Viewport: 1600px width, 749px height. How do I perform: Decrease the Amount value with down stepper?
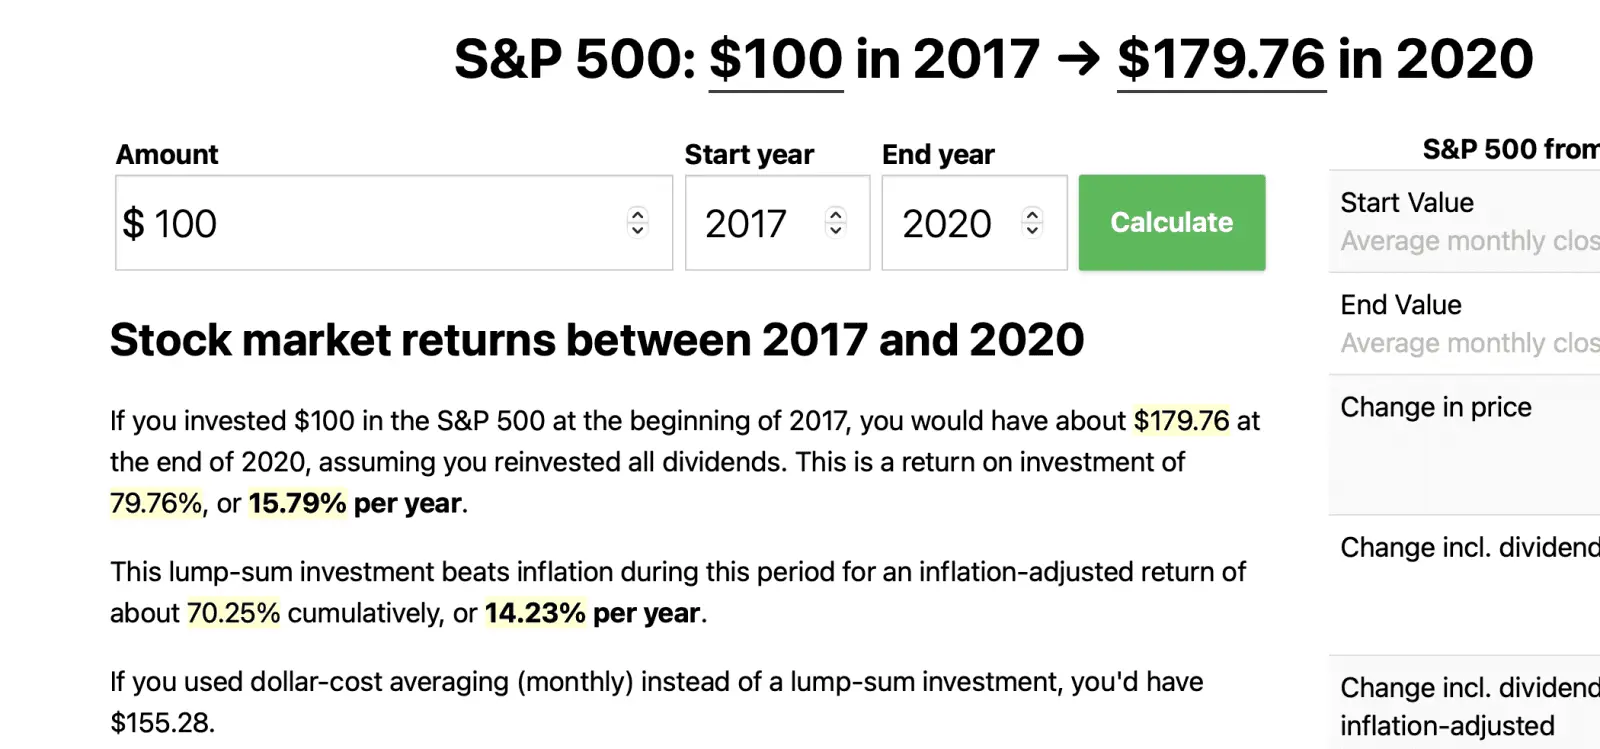pyautogui.click(x=637, y=230)
